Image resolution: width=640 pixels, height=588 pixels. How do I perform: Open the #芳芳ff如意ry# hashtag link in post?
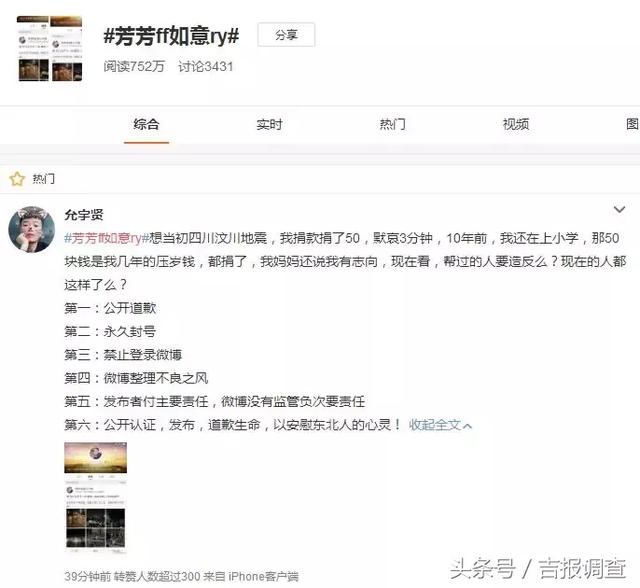point(107,238)
